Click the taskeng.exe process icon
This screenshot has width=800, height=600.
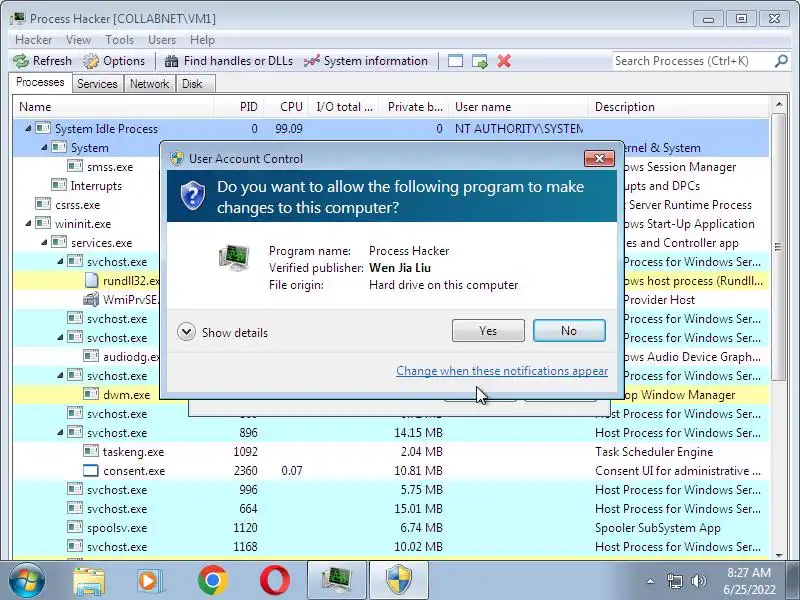pos(91,452)
